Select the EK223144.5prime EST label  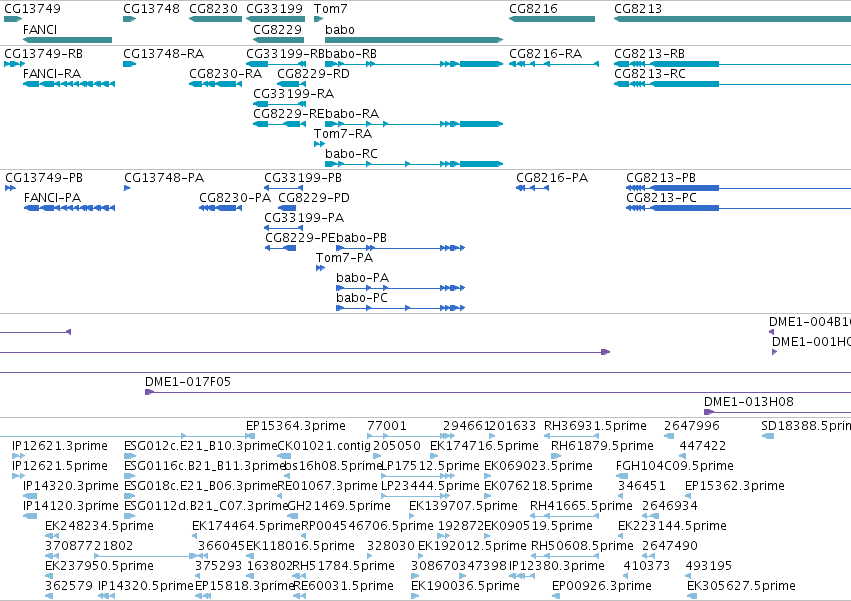(x=672, y=526)
